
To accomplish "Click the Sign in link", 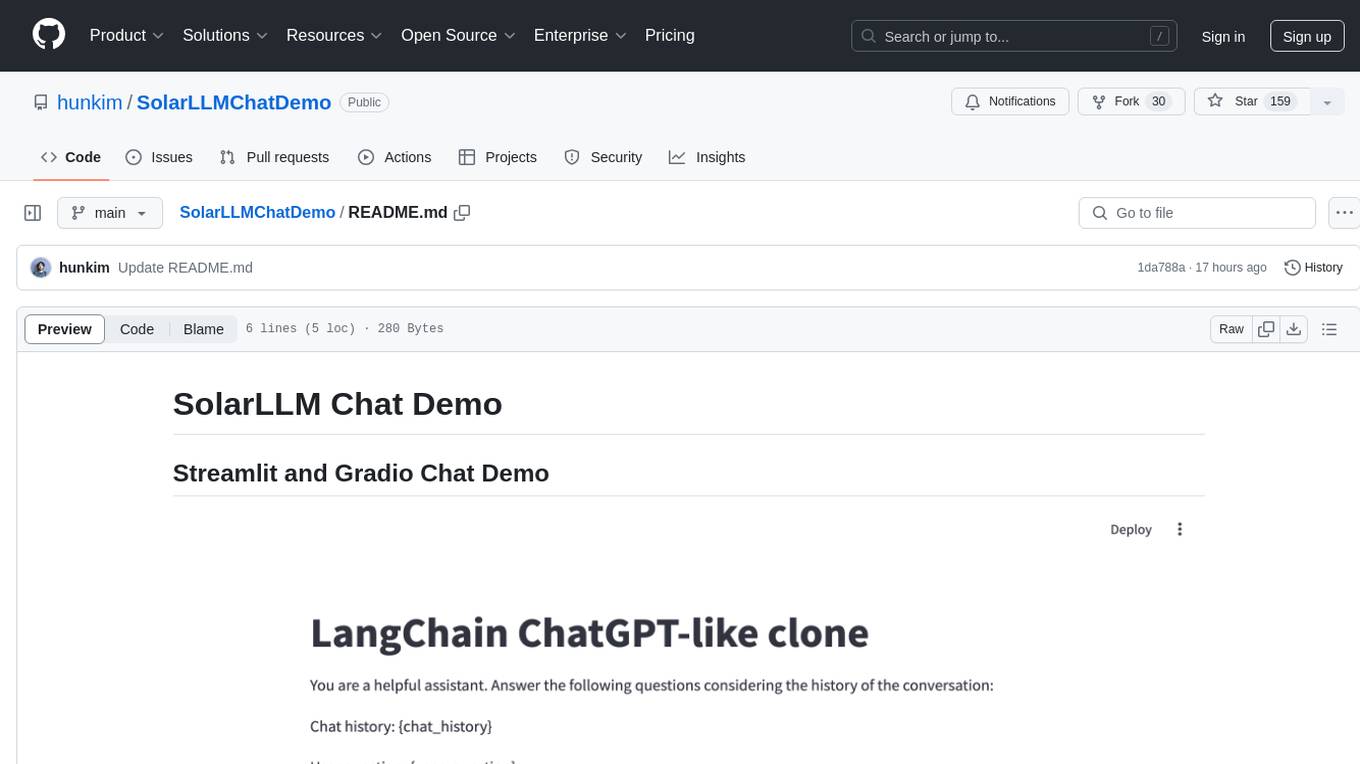I will click(x=1223, y=36).
